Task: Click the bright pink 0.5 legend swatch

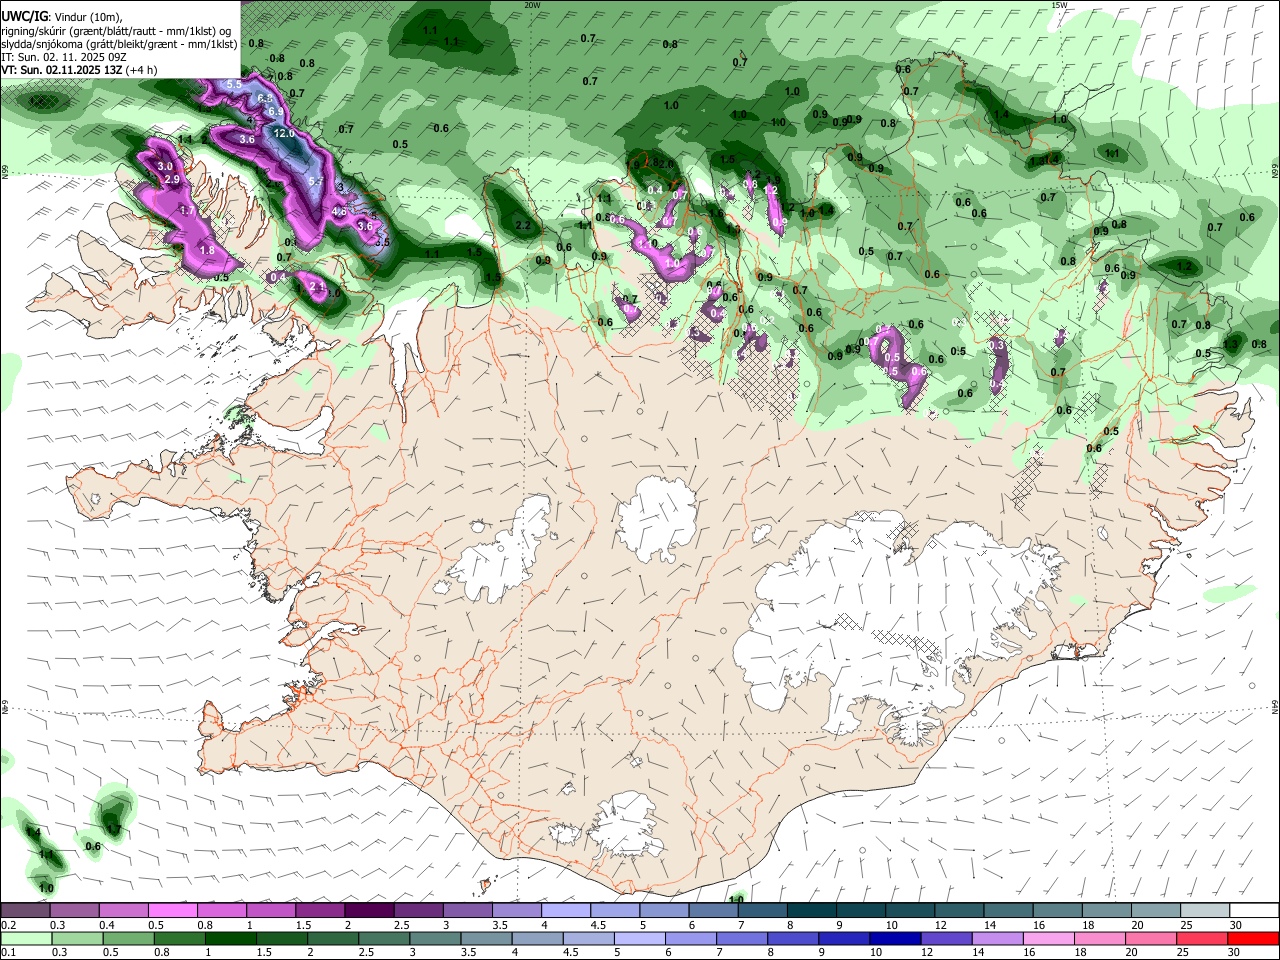Action: pyautogui.click(x=172, y=911)
